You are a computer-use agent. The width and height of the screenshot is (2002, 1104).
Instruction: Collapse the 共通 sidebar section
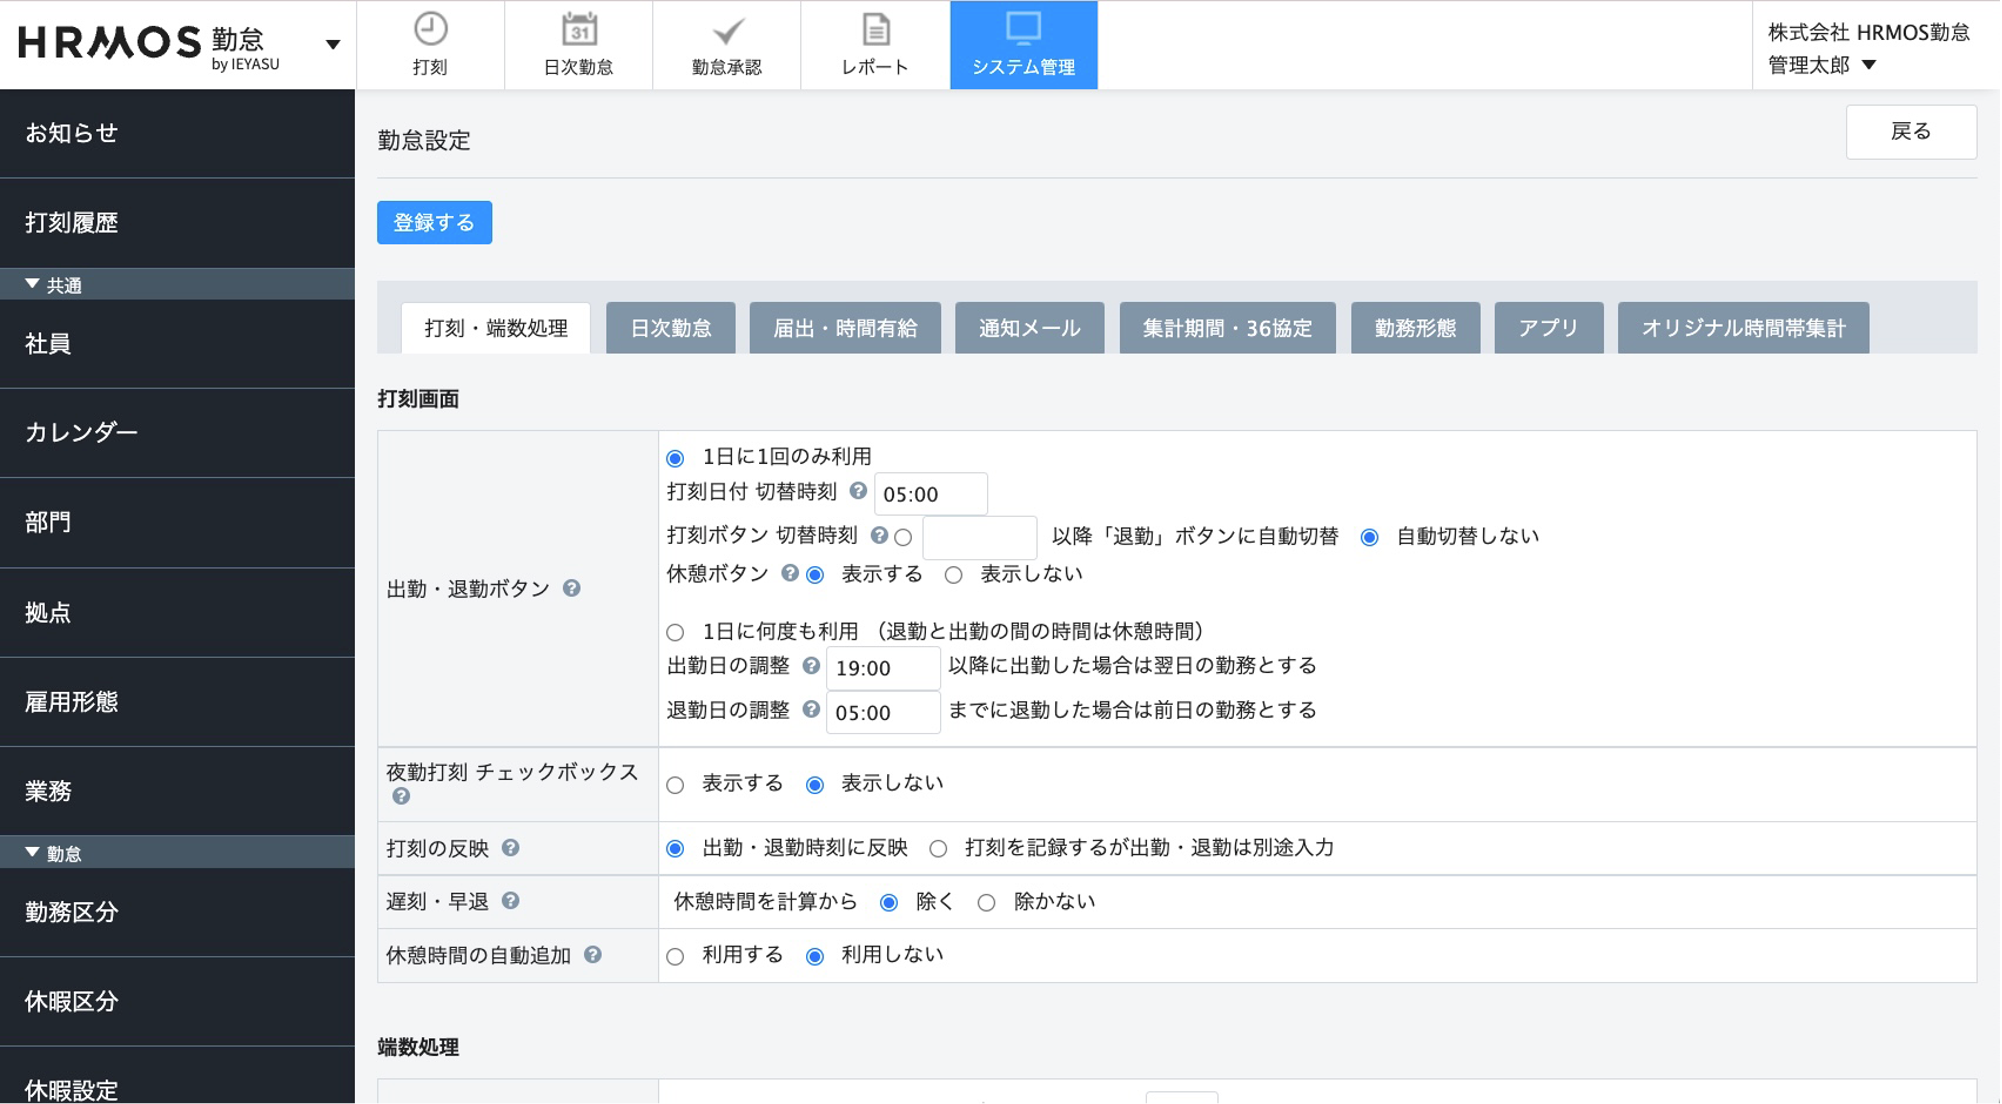coord(32,285)
